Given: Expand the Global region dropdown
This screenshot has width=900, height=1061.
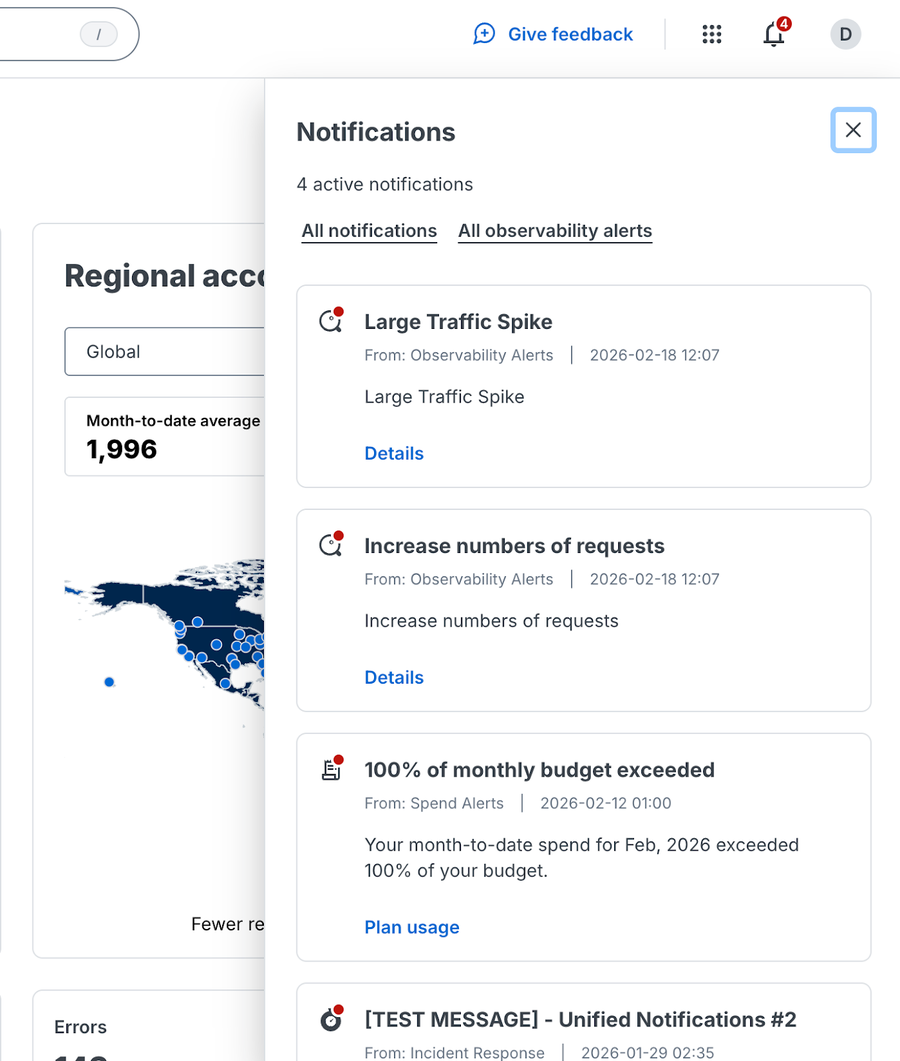Looking at the screenshot, I should pyautogui.click(x=165, y=352).
